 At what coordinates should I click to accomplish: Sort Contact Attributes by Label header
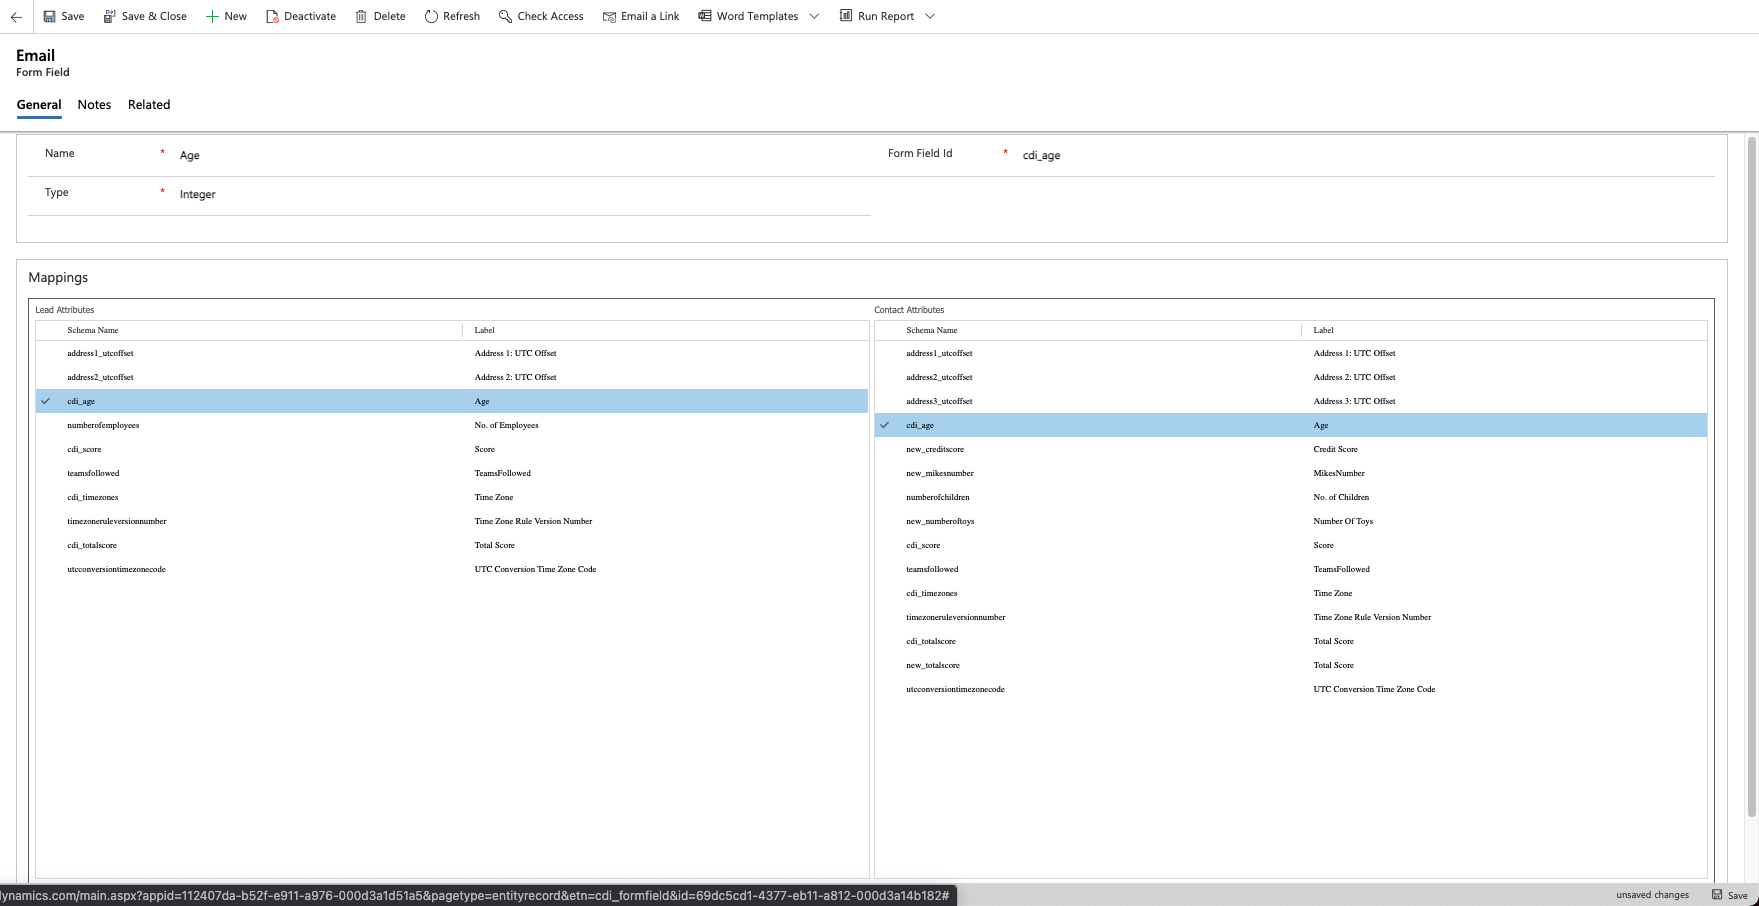pyautogui.click(x=1323, y=330)
